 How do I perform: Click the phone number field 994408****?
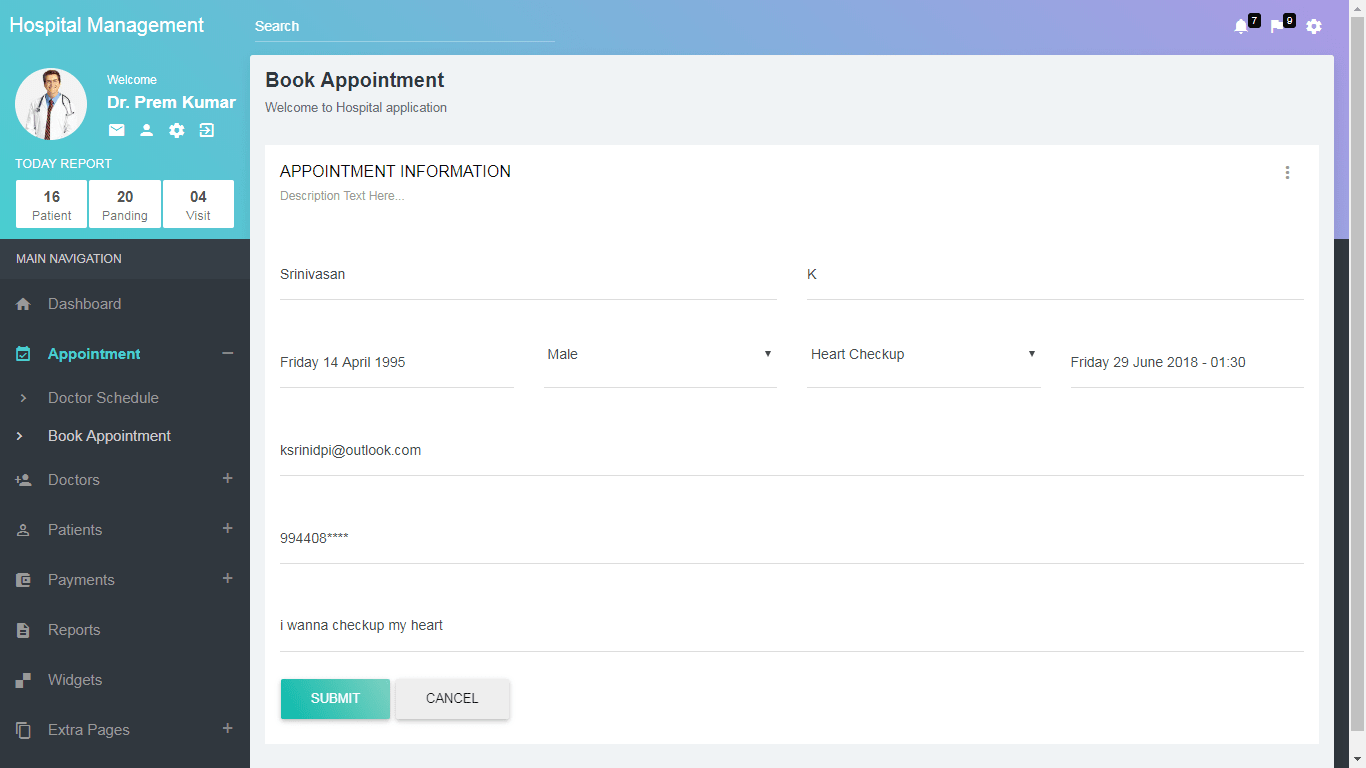point(792,538)
